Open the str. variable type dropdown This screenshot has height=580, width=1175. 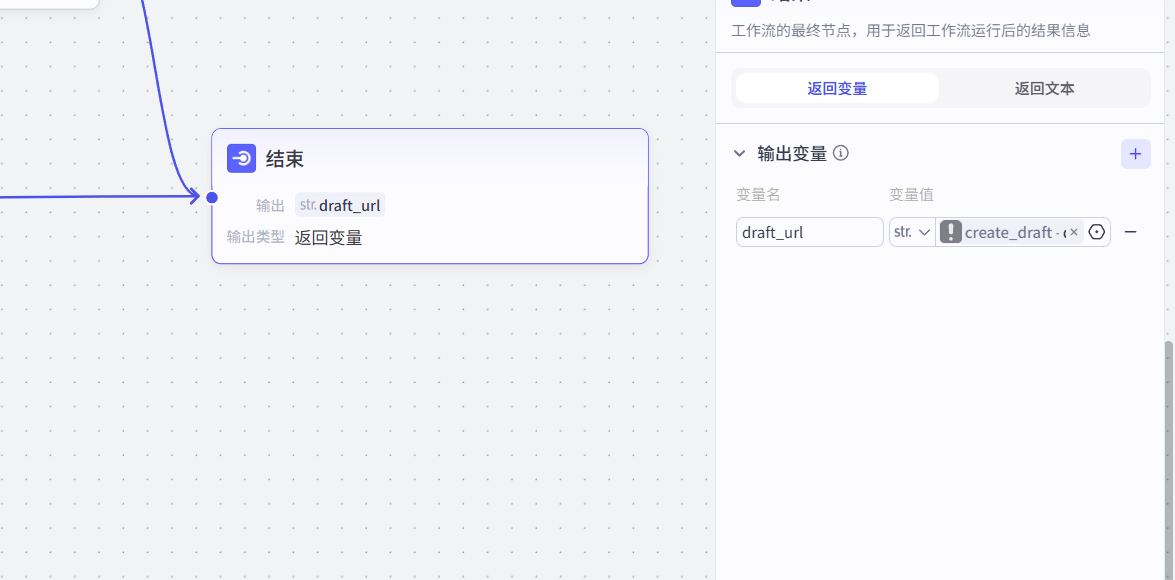pos(911,232)
